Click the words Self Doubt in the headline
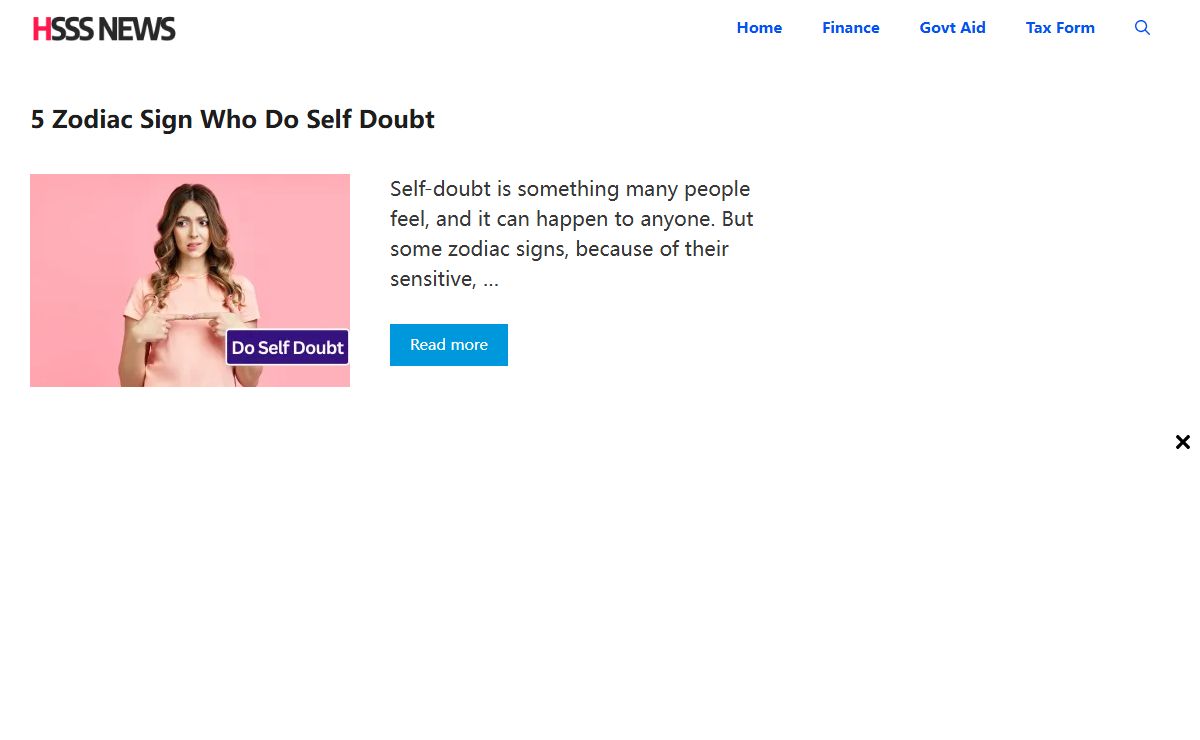The height and width of the screenshot is (740, 1200). click(371, 120)
